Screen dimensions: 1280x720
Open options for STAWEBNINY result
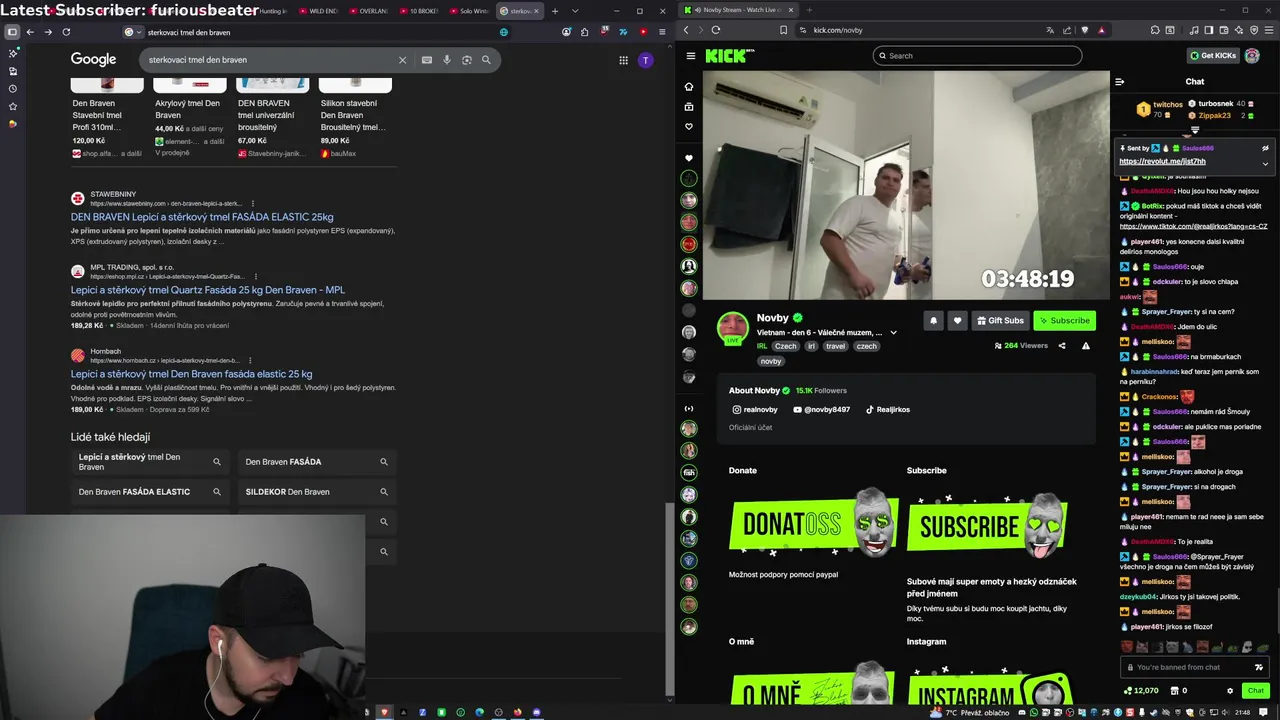click(253, 203)
